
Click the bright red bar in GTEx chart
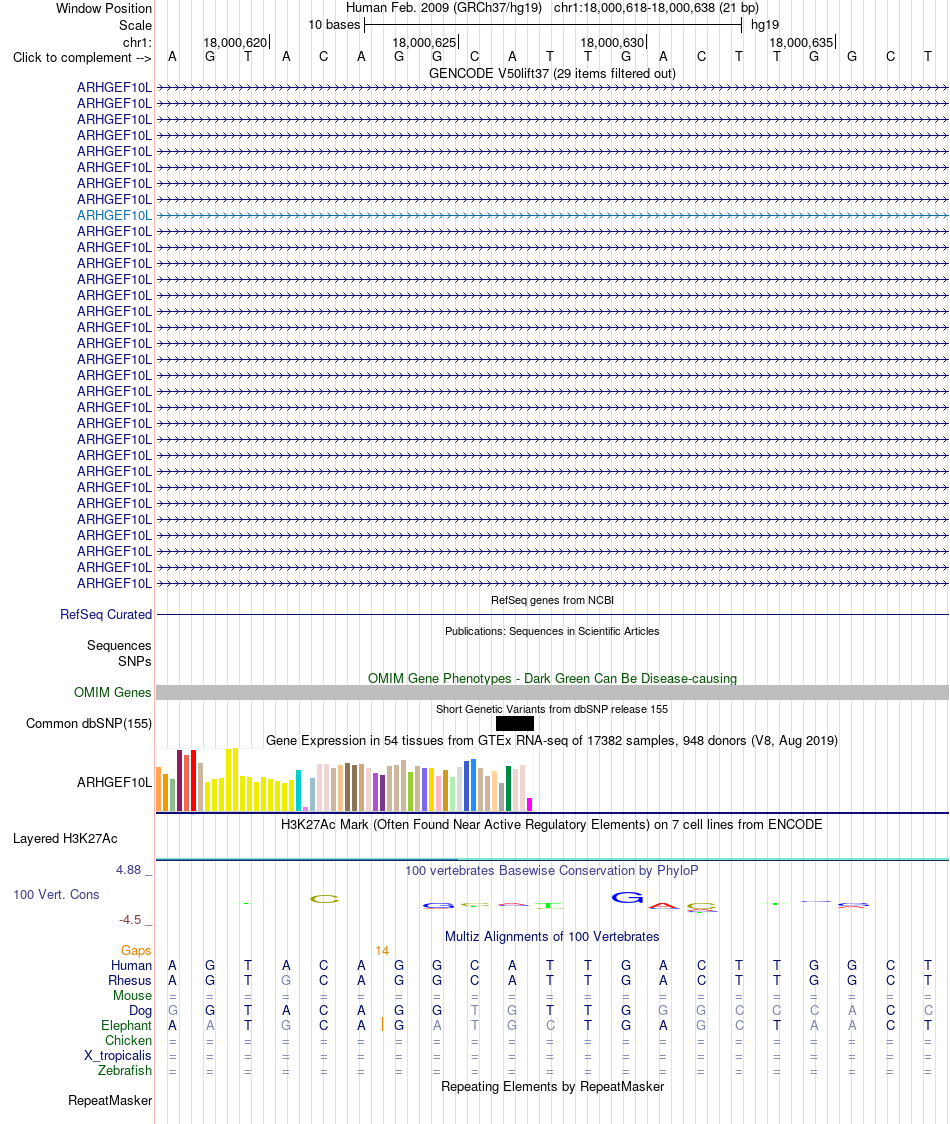[194, 781]
